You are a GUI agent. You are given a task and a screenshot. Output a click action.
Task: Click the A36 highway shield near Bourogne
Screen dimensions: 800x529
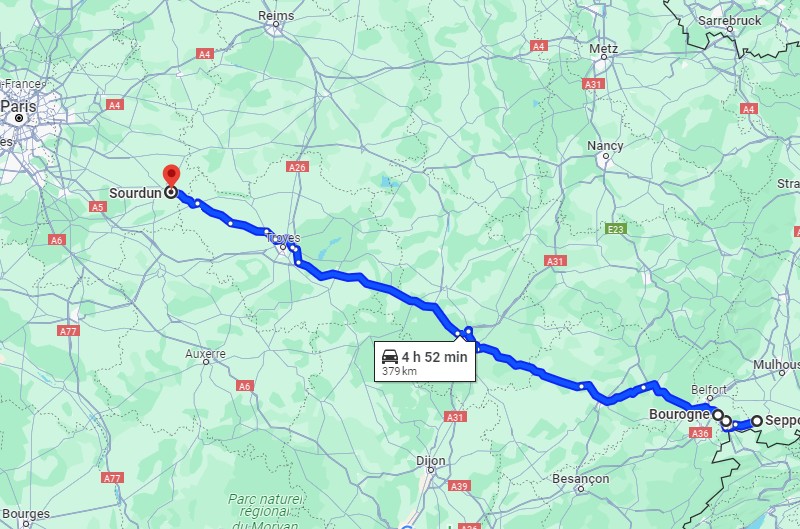tap(700, 433)
